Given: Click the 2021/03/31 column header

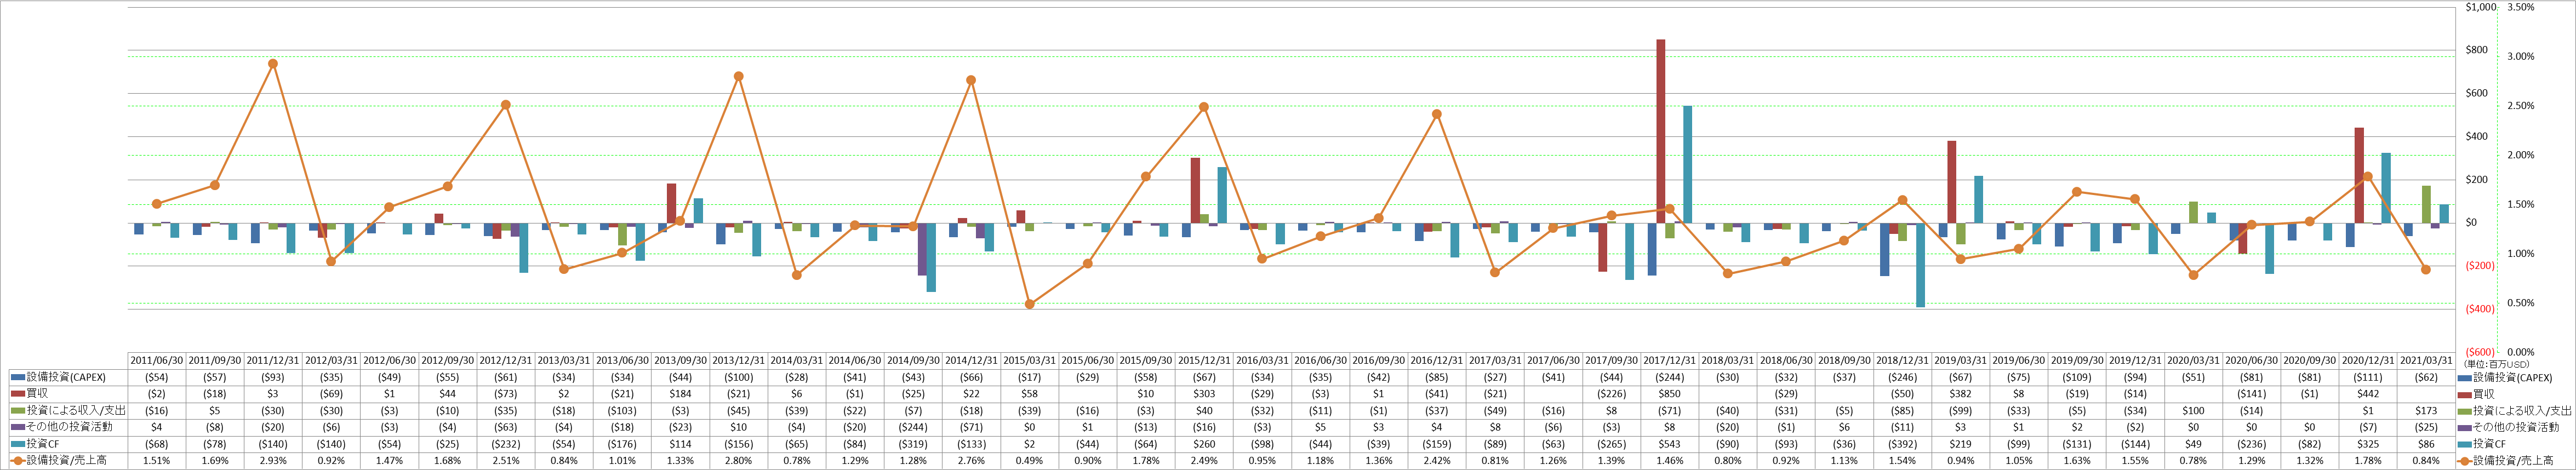Looking at the screenshot, I should point(2426,361).
